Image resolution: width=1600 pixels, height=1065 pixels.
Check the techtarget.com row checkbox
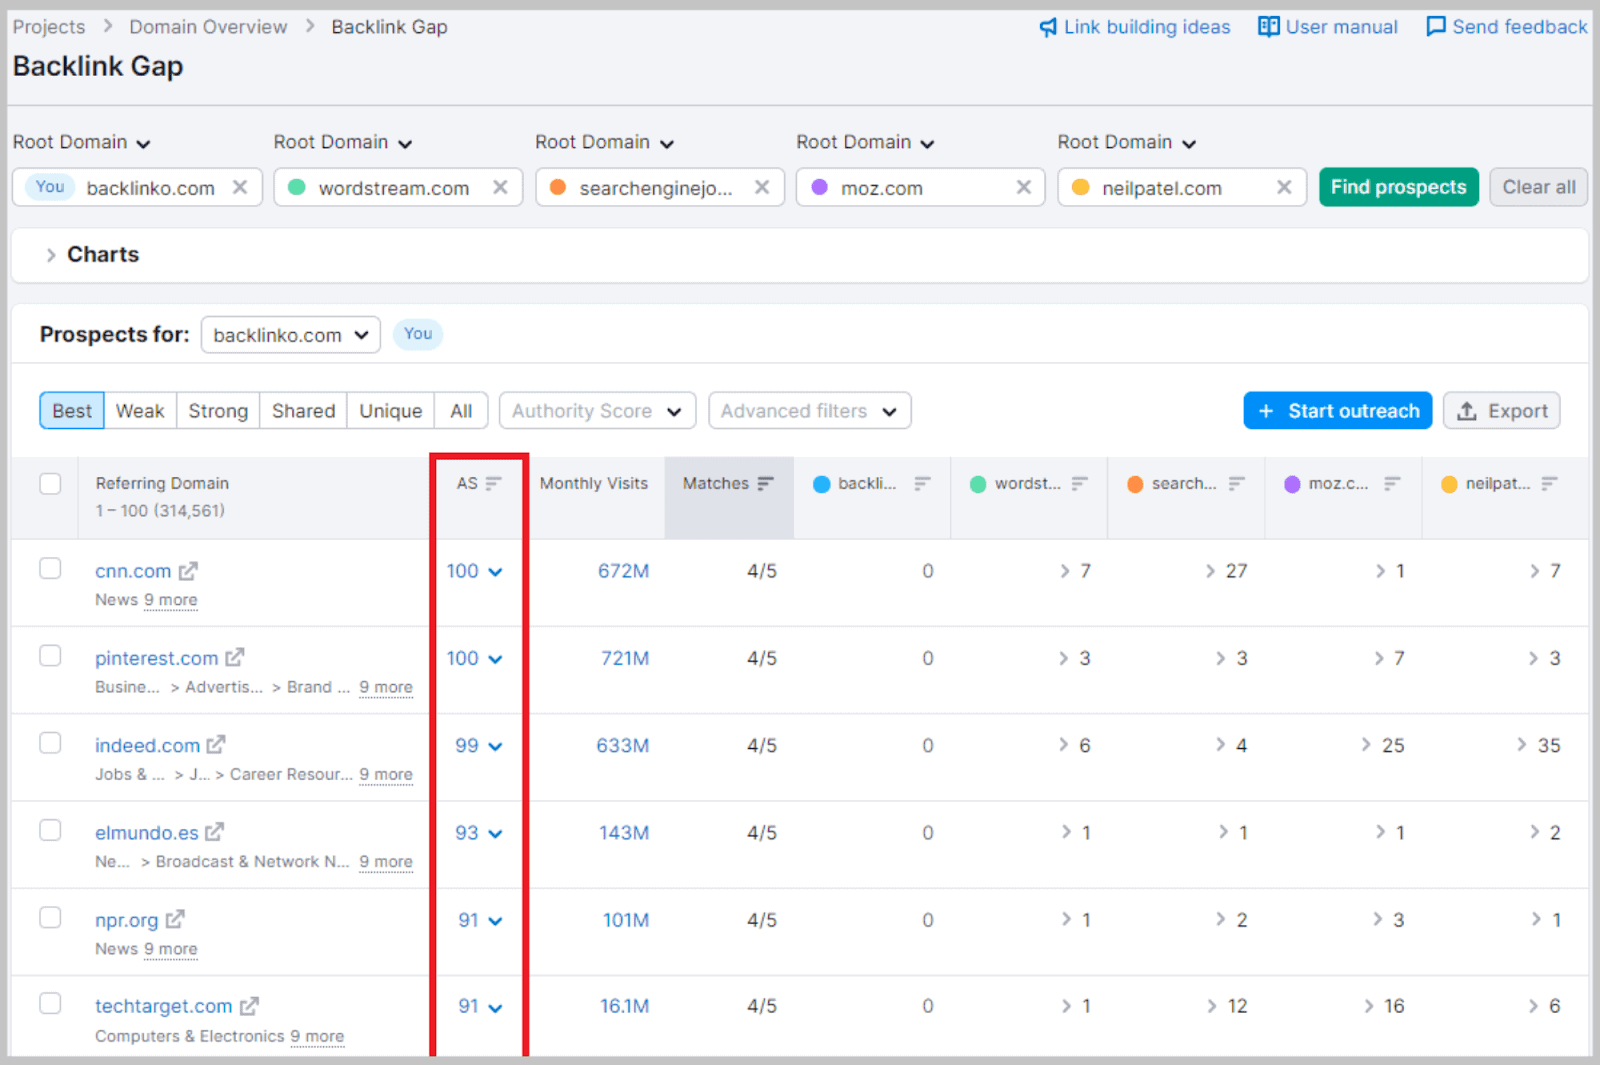click(x=50, y=1003)
